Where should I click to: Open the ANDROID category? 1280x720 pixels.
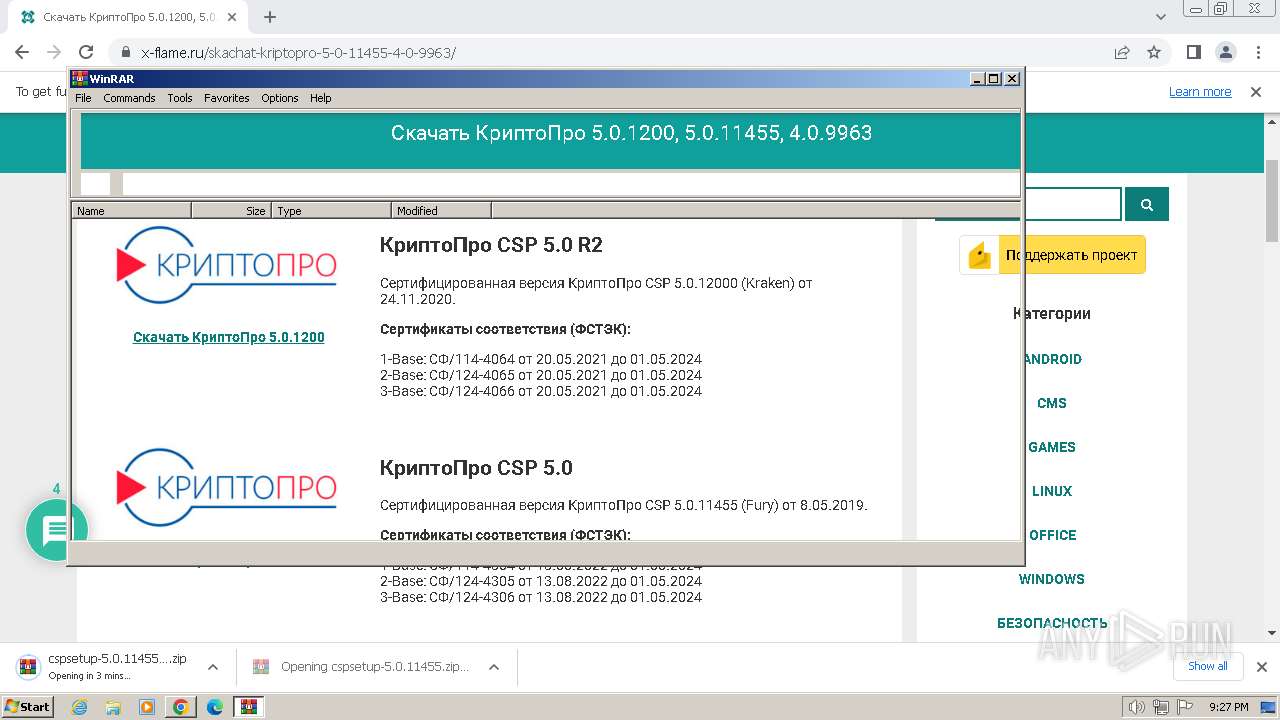coord(1052,359)
